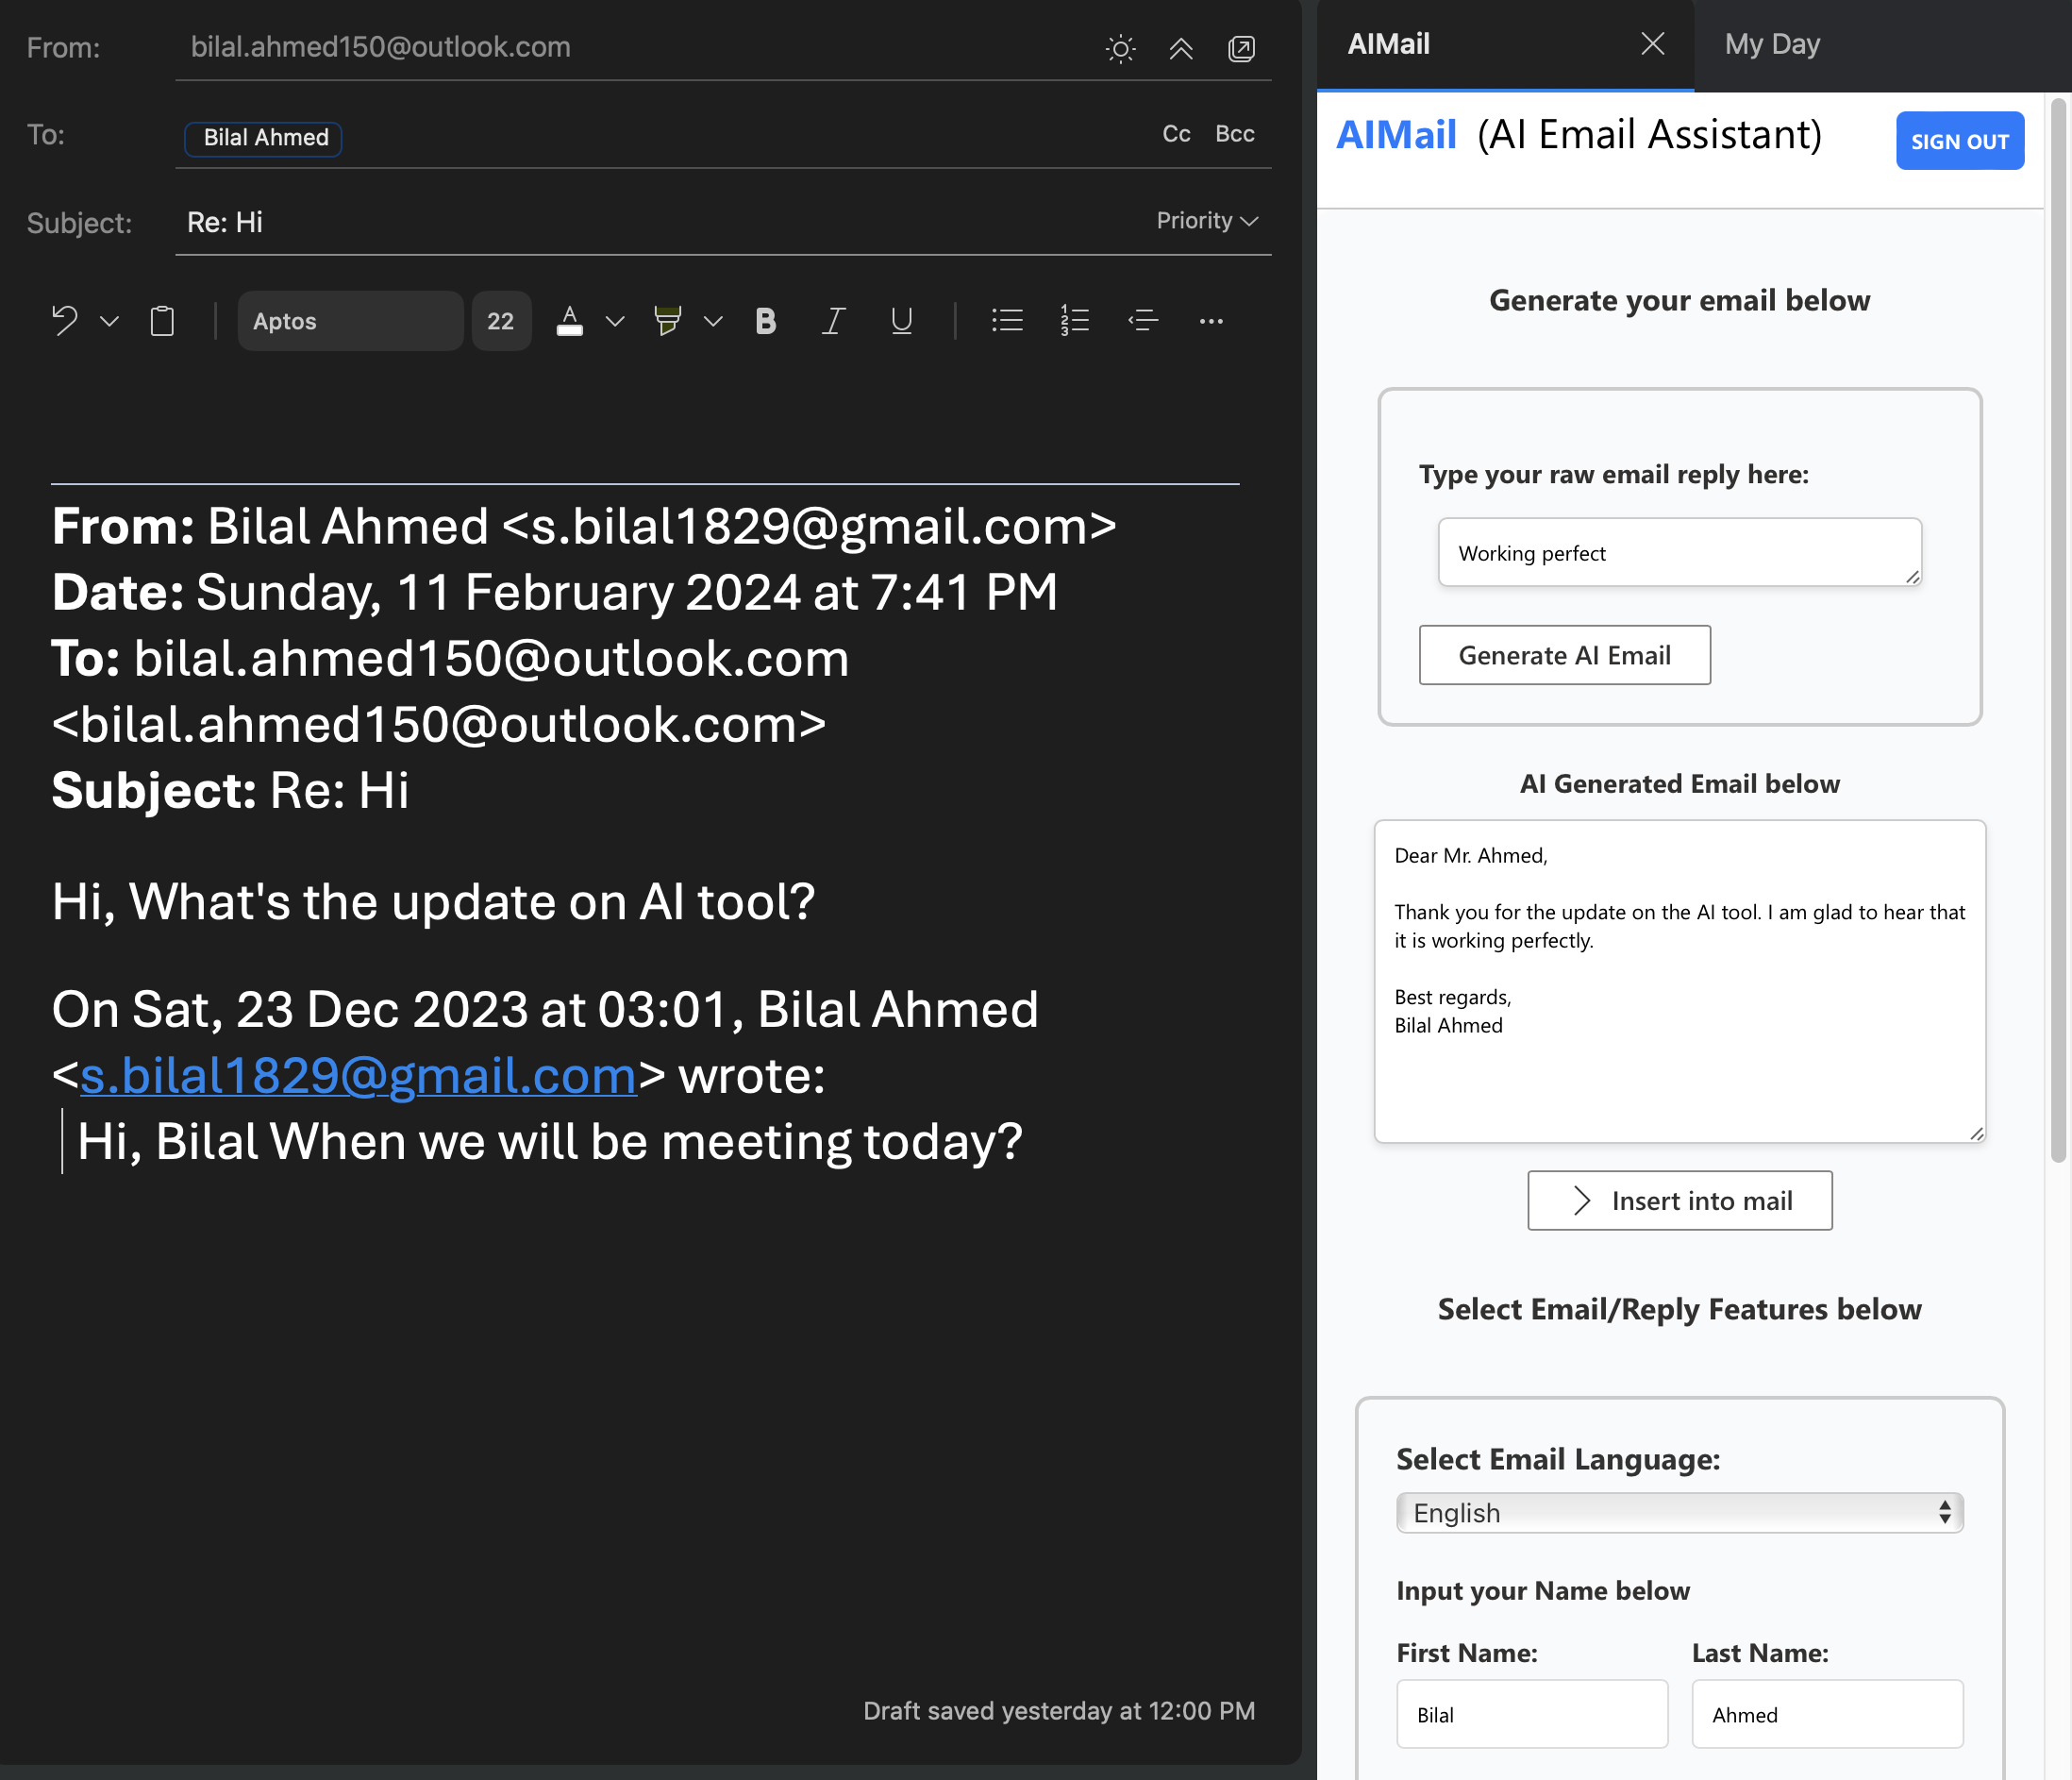Click the decrease indent icon
This screenshot has height=1780, width=2072.
[x=1142, y=321]
